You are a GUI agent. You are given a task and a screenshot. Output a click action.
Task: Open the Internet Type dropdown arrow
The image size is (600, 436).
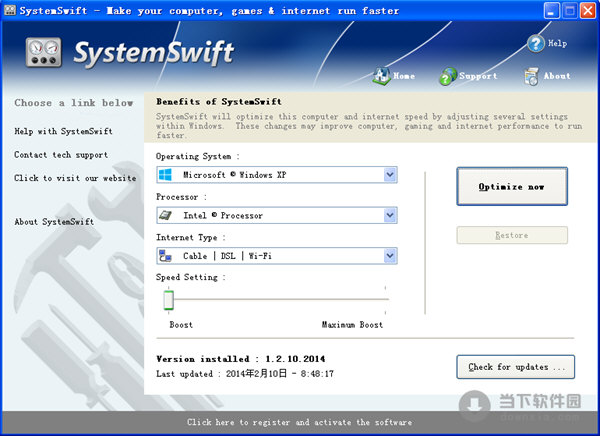[x=390, y=256]
